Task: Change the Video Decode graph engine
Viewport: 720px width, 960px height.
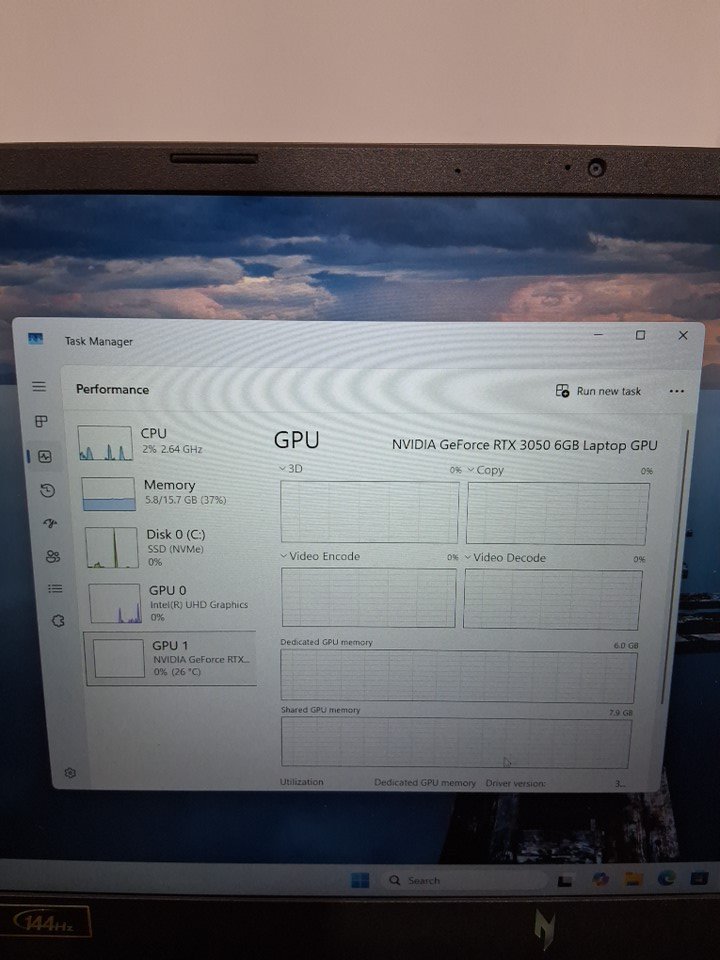Action: [510, 558]
